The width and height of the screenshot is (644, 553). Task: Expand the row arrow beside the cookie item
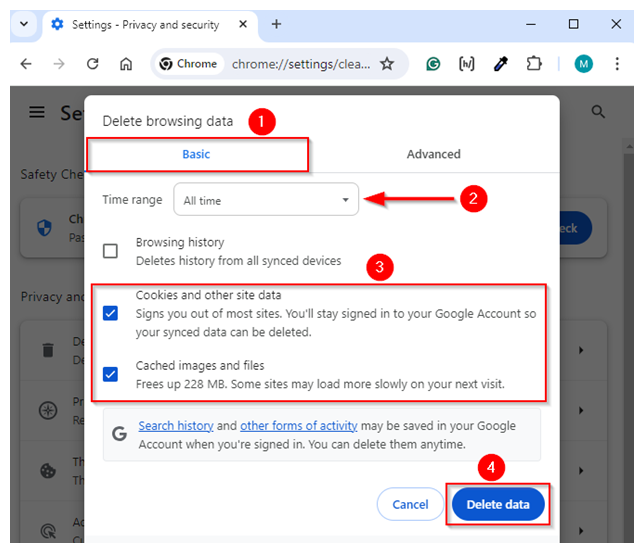coord(581,470)
